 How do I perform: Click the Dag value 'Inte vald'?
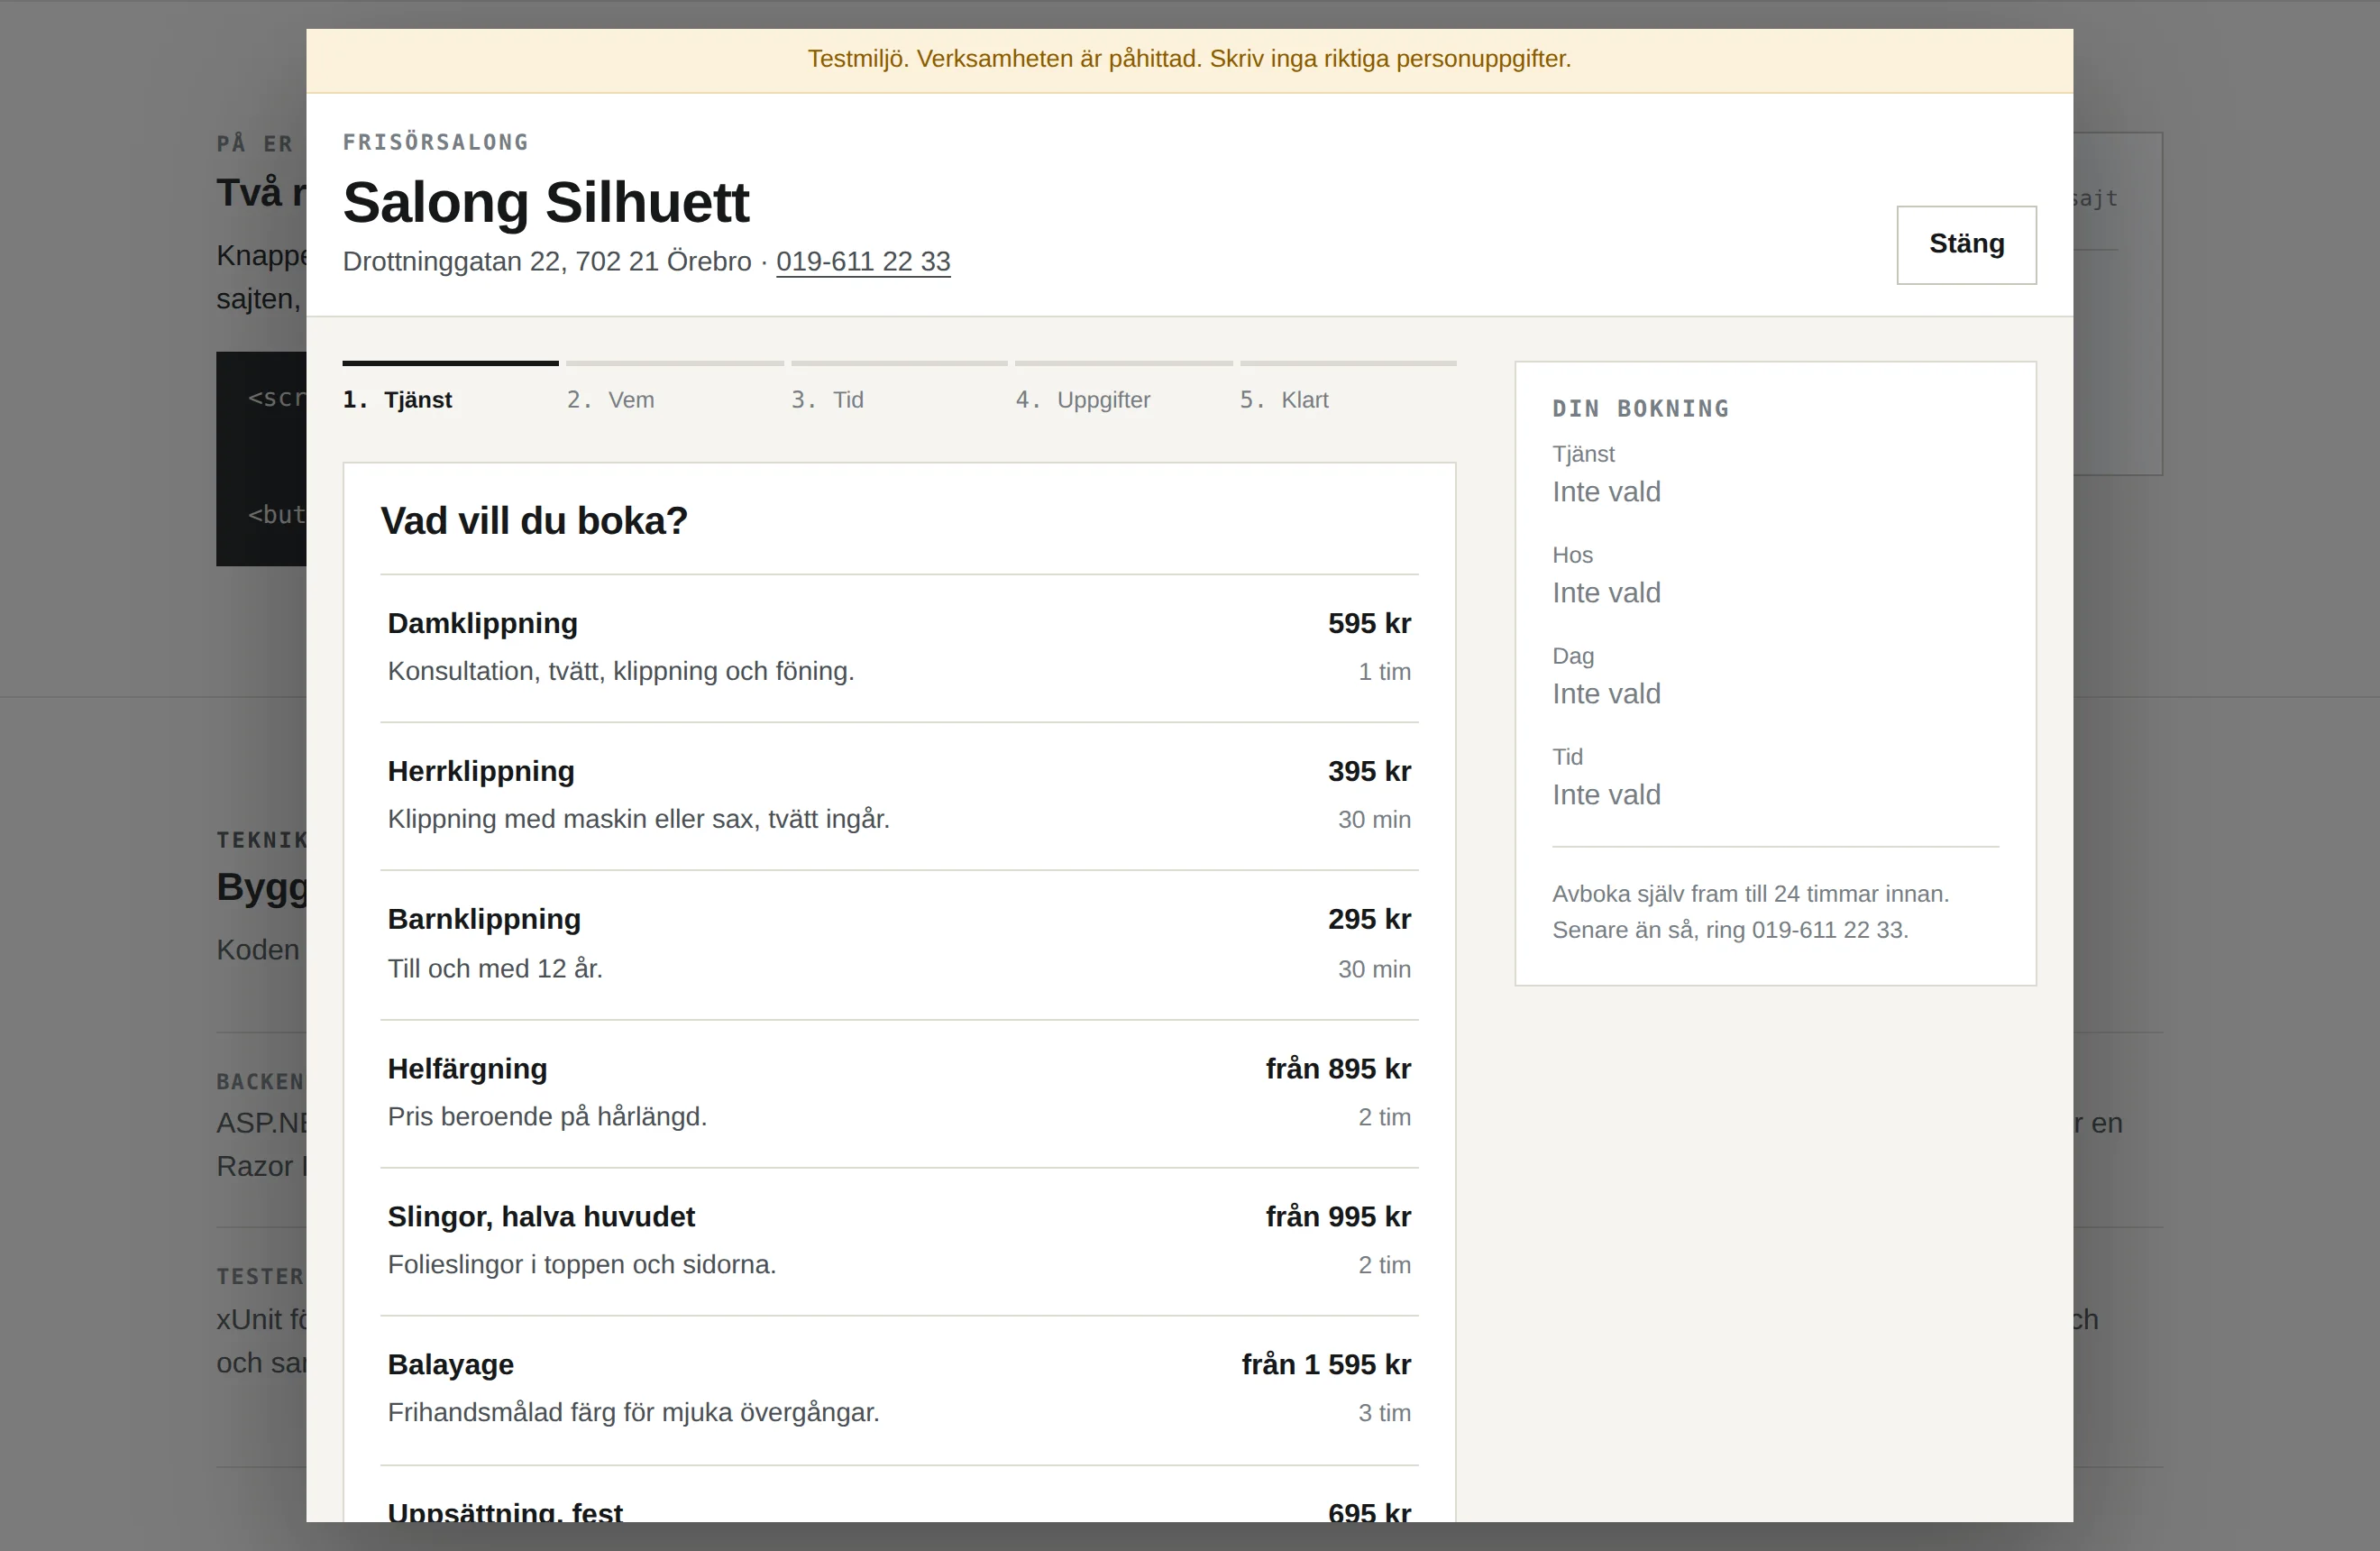point(1606,694)
